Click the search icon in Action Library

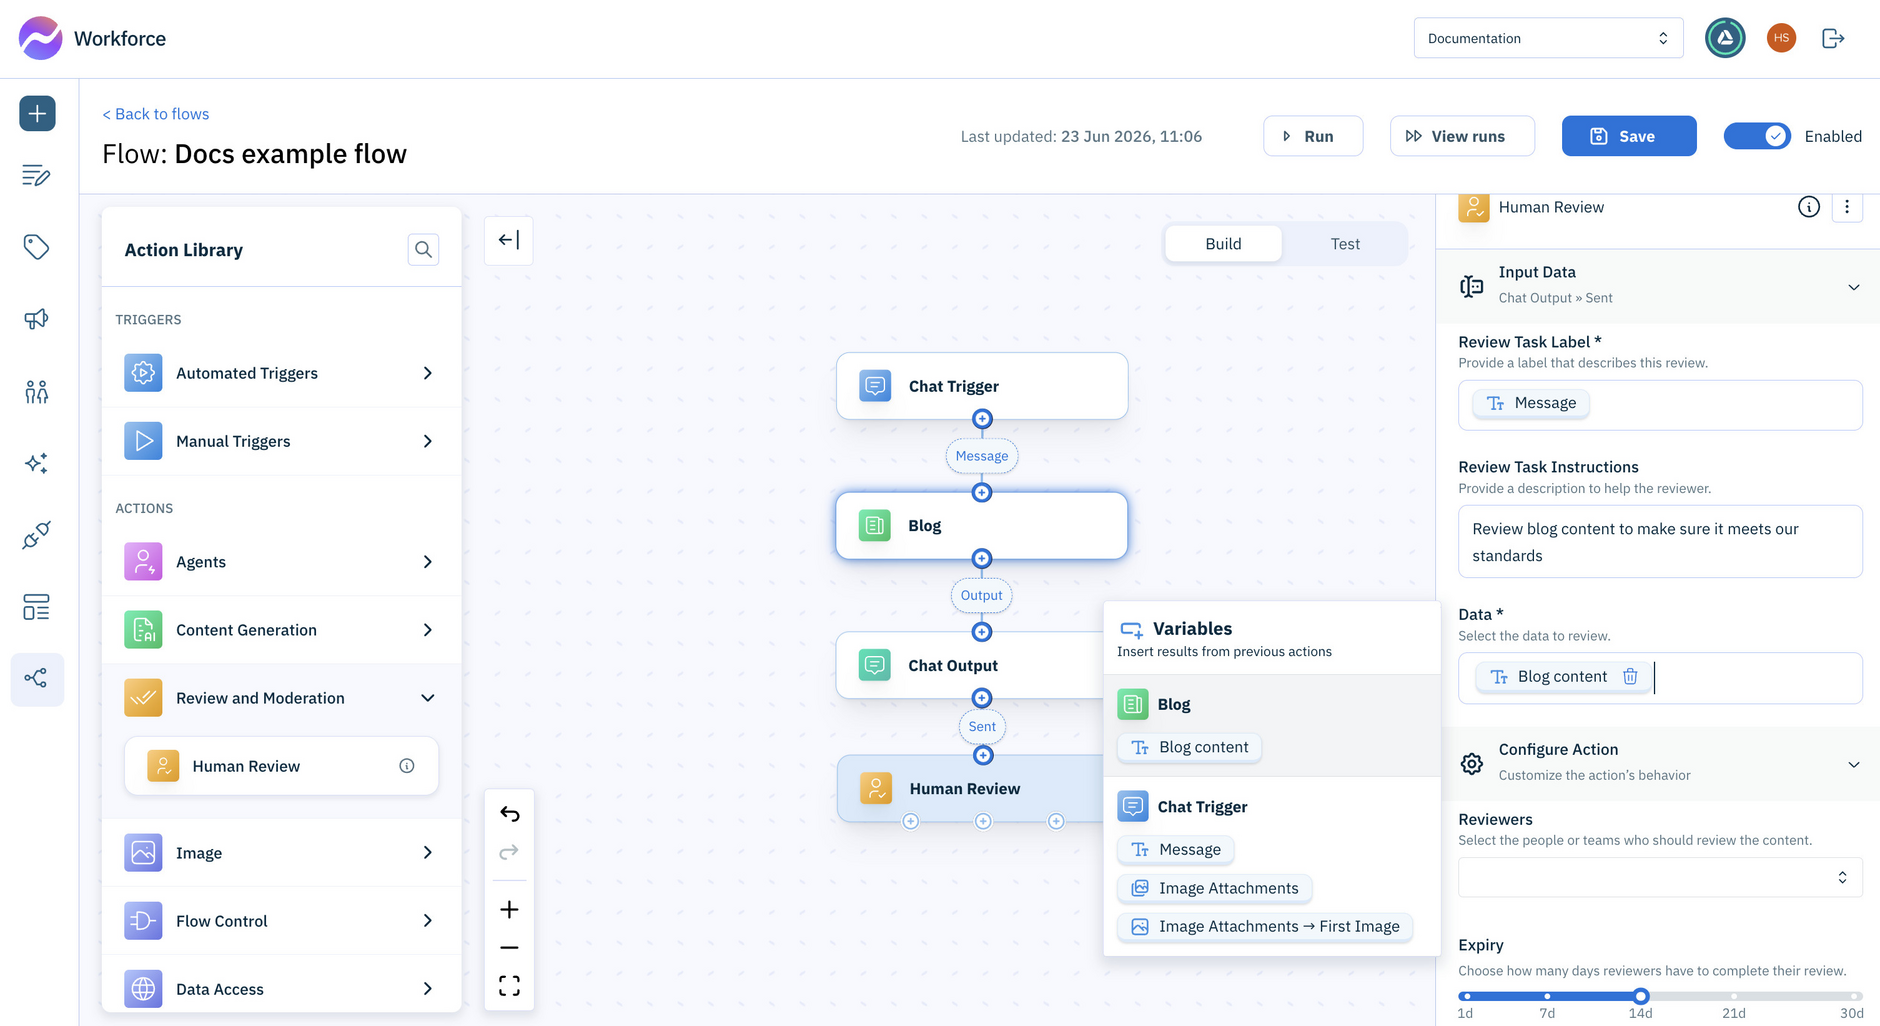pyautogui.click(x=423, y=249)
